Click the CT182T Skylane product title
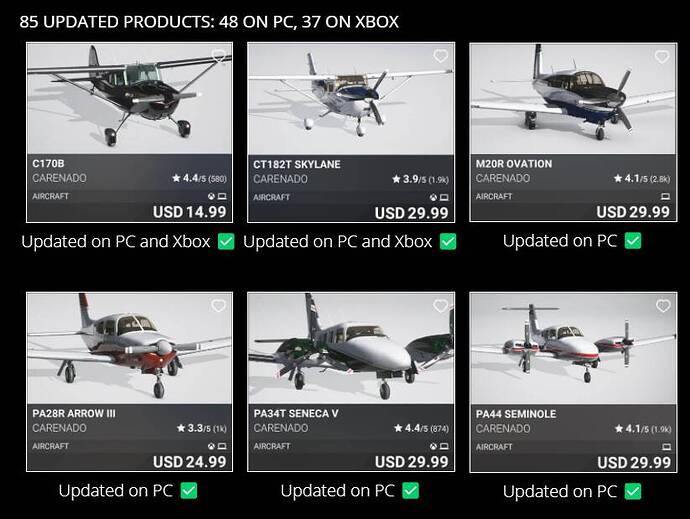690x519 pixels. (295, 163)
